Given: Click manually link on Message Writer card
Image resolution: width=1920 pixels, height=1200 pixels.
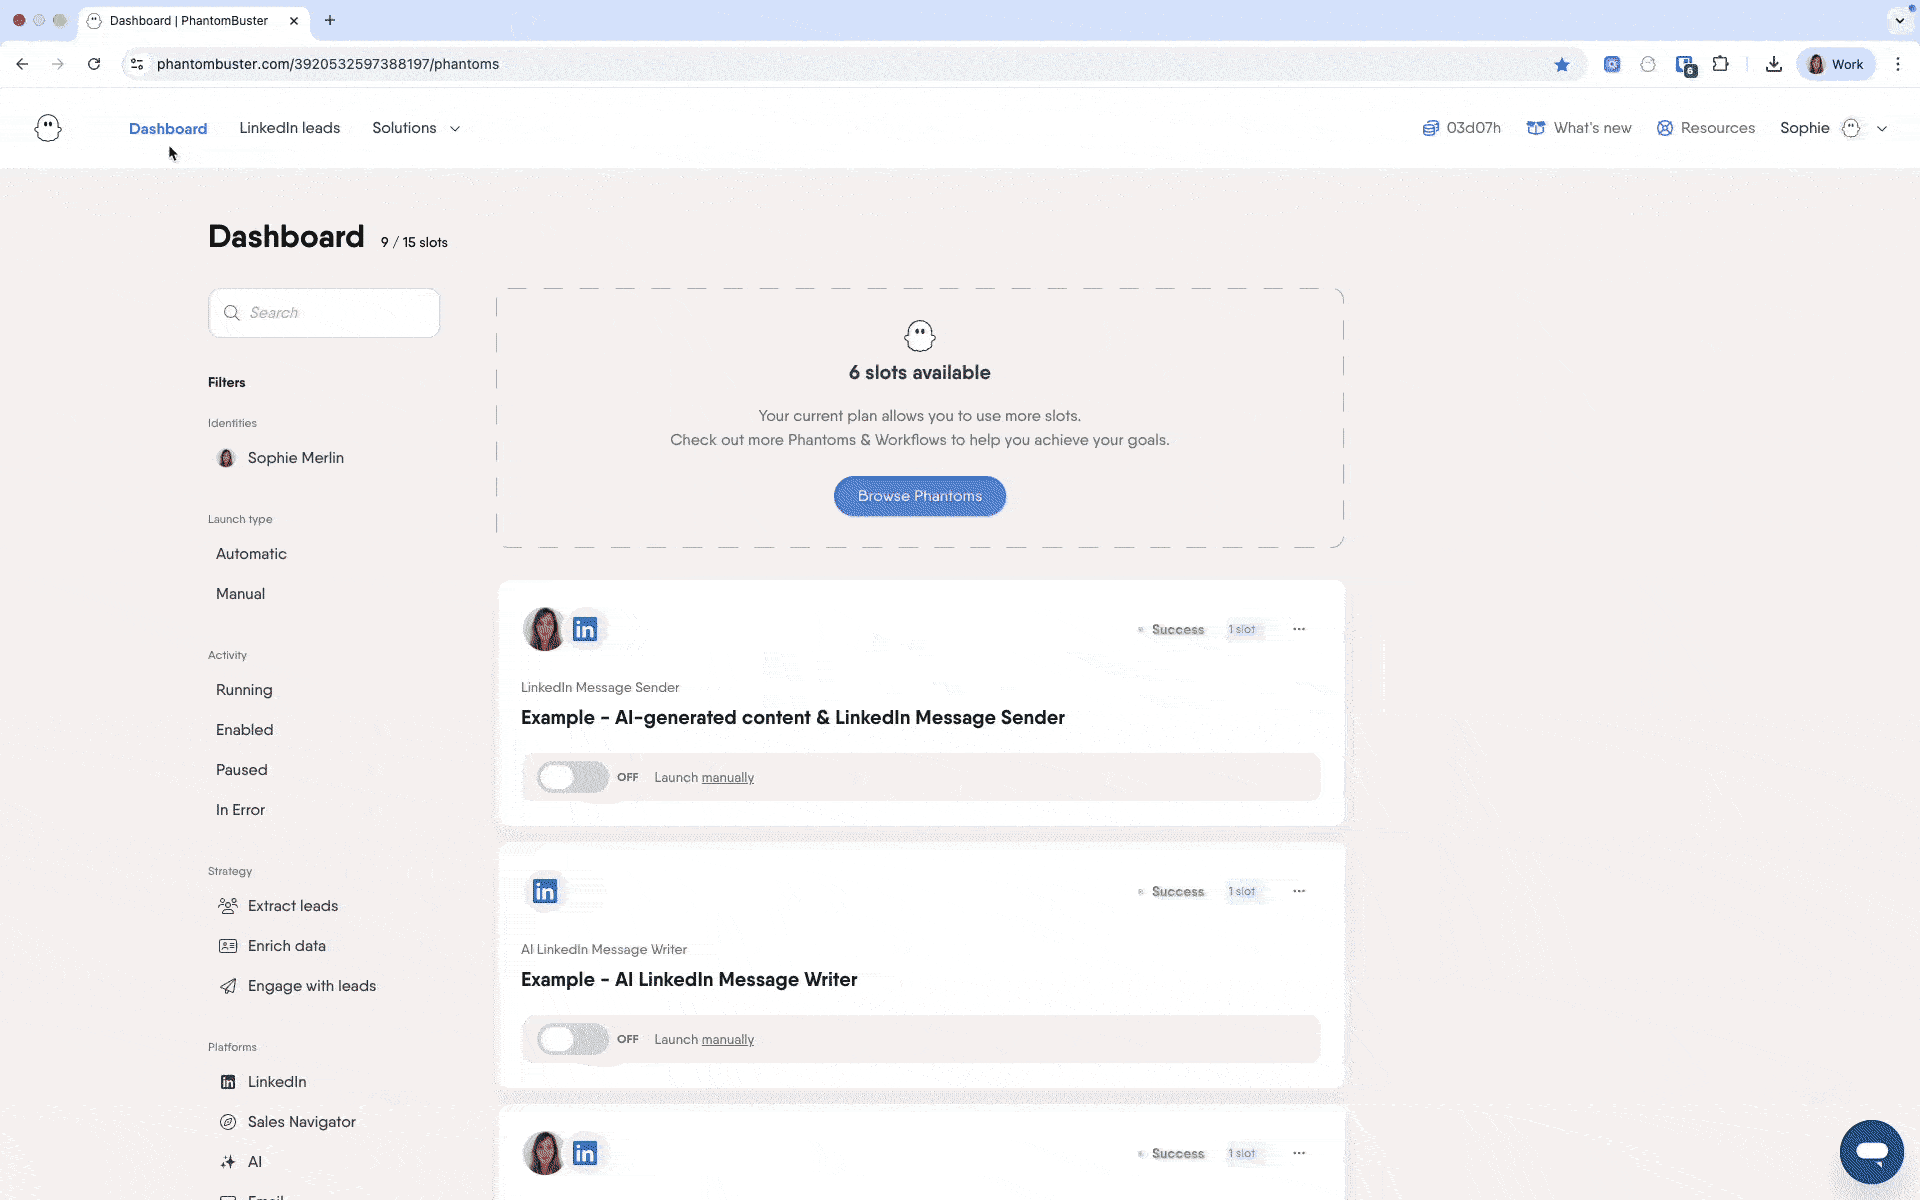Looking at the screenshot, I should tap(728, 1040).
